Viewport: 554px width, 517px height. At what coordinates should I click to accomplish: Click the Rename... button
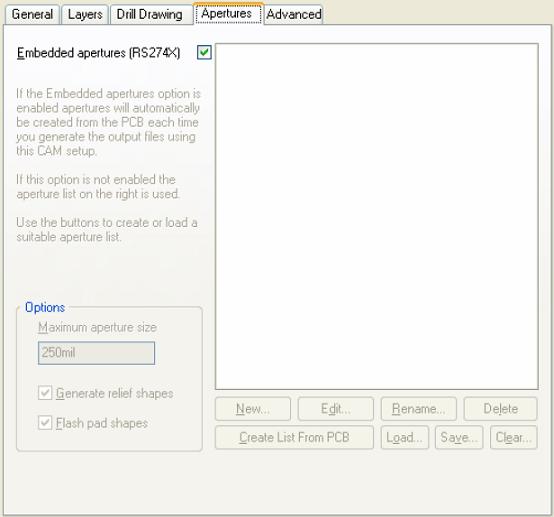[419, 409]
